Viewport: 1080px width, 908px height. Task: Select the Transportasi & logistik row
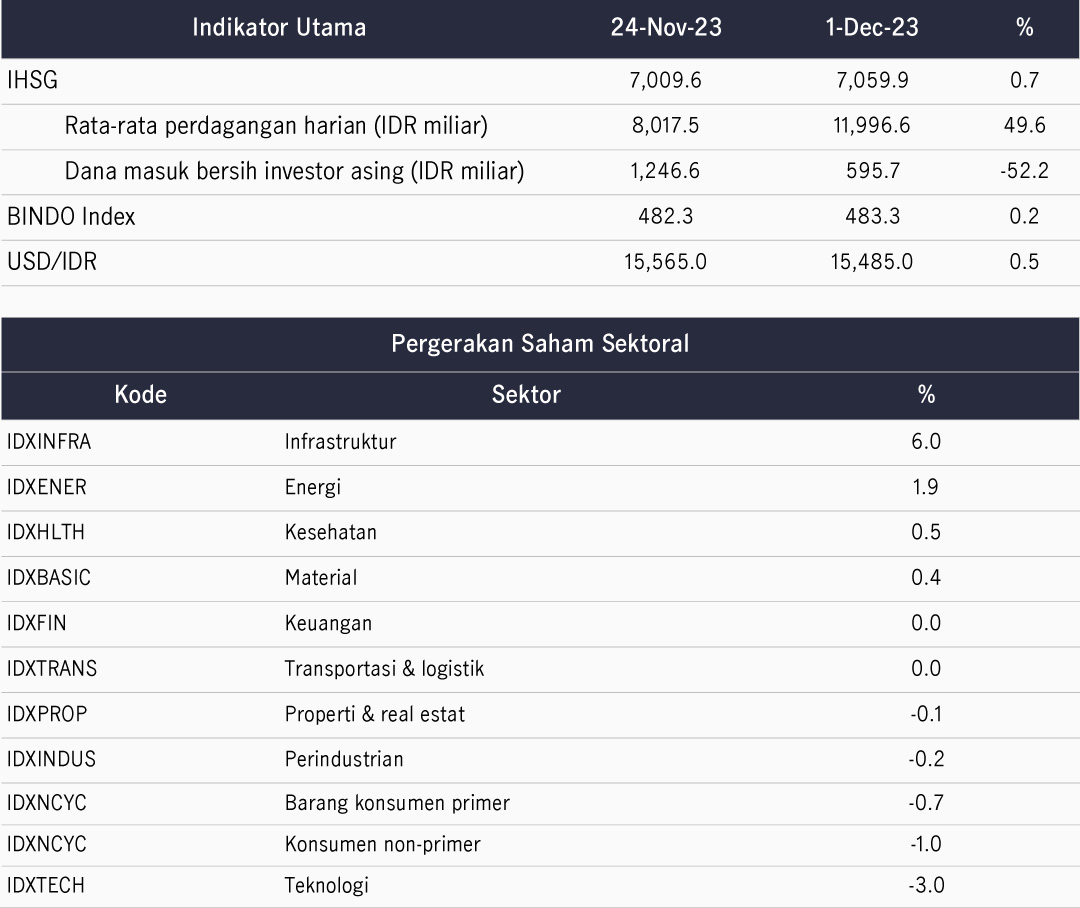click(x=384, y=668)
